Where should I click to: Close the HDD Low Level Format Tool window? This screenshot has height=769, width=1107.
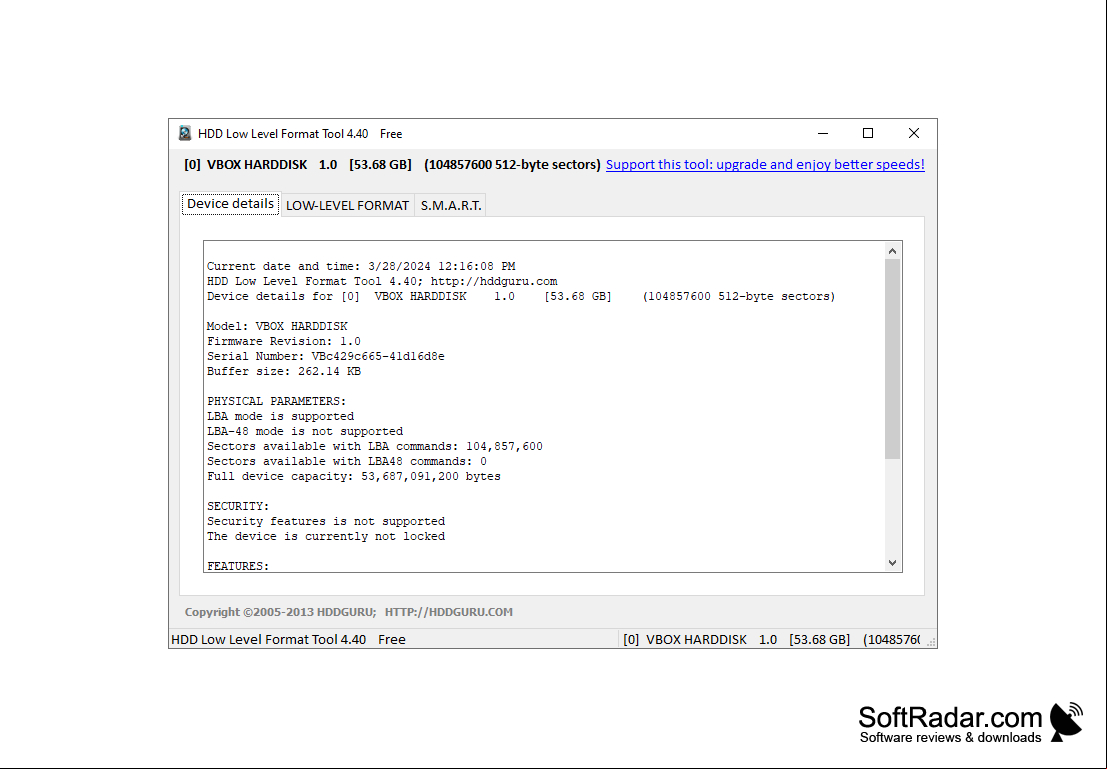pyautogui.click(x=914, y=133)
